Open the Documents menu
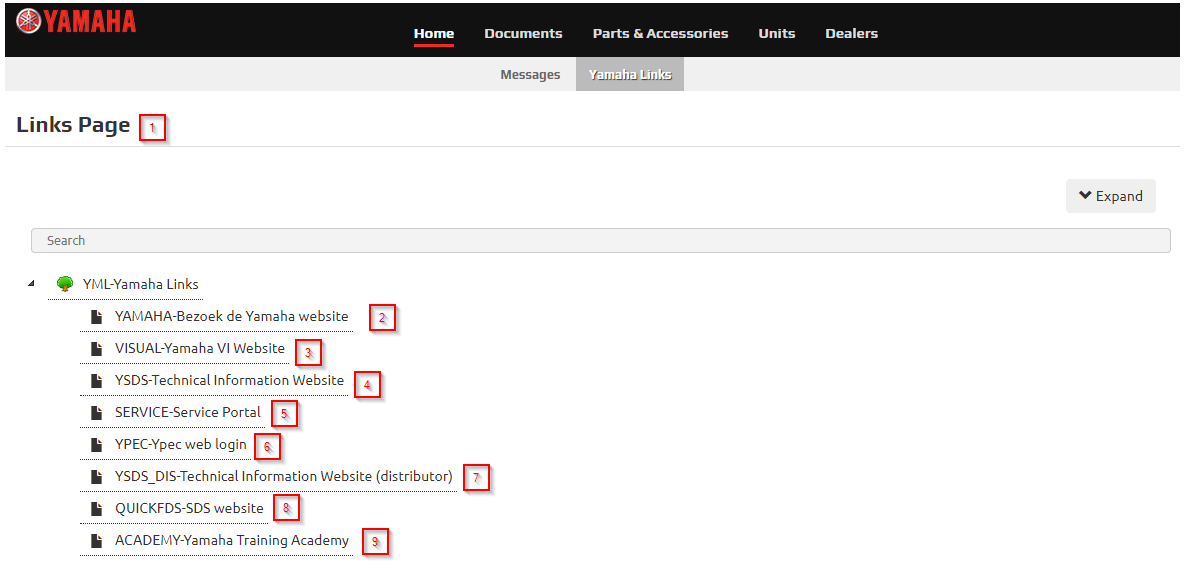1187x568 pixels. pyautogui.click(x=523, y=33)
